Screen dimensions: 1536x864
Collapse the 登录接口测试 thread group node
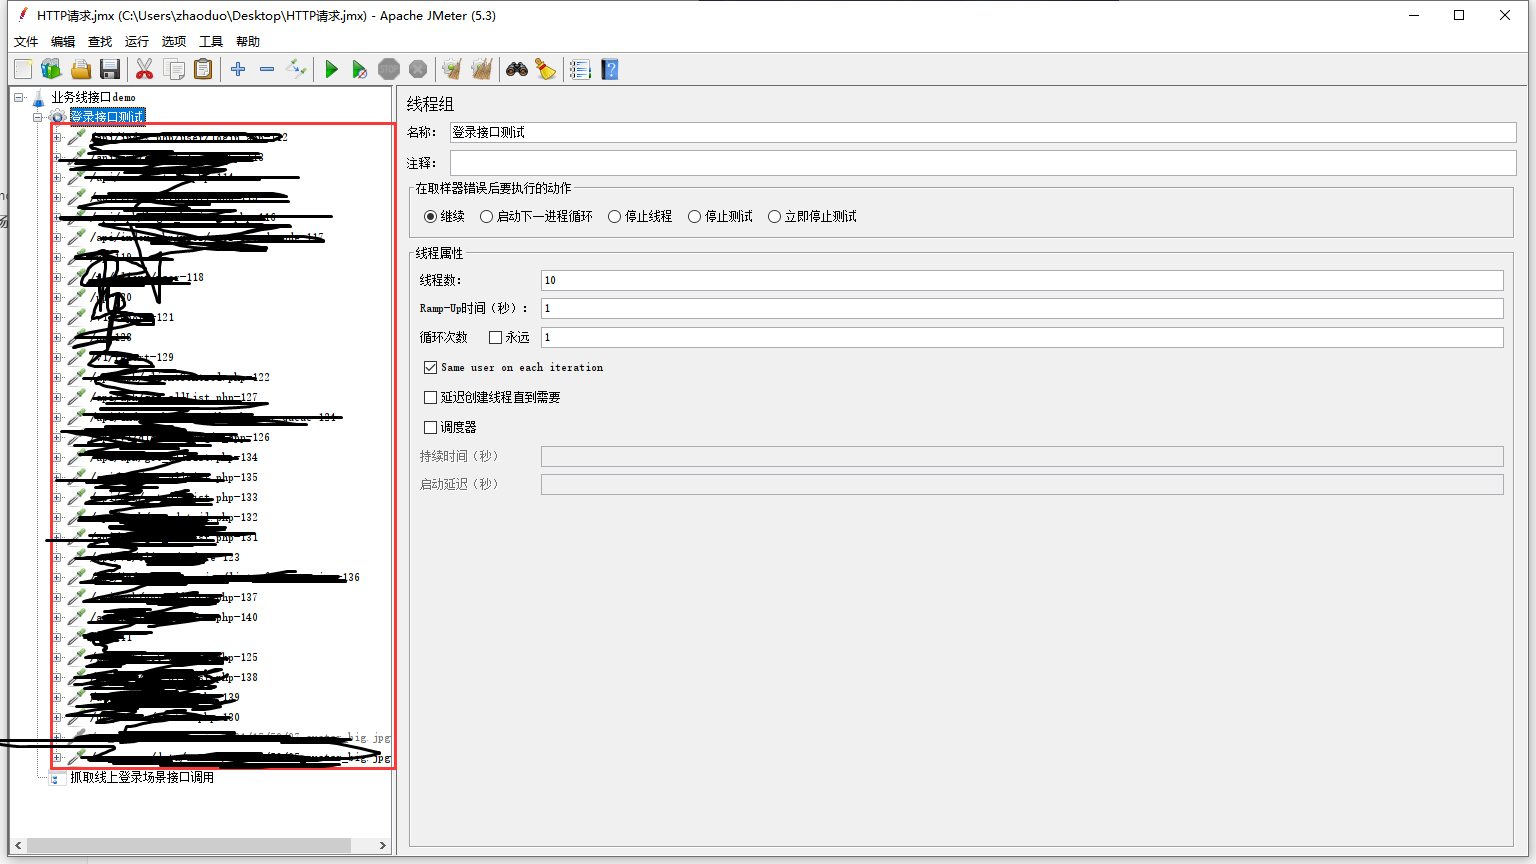[x=37, y=117]
